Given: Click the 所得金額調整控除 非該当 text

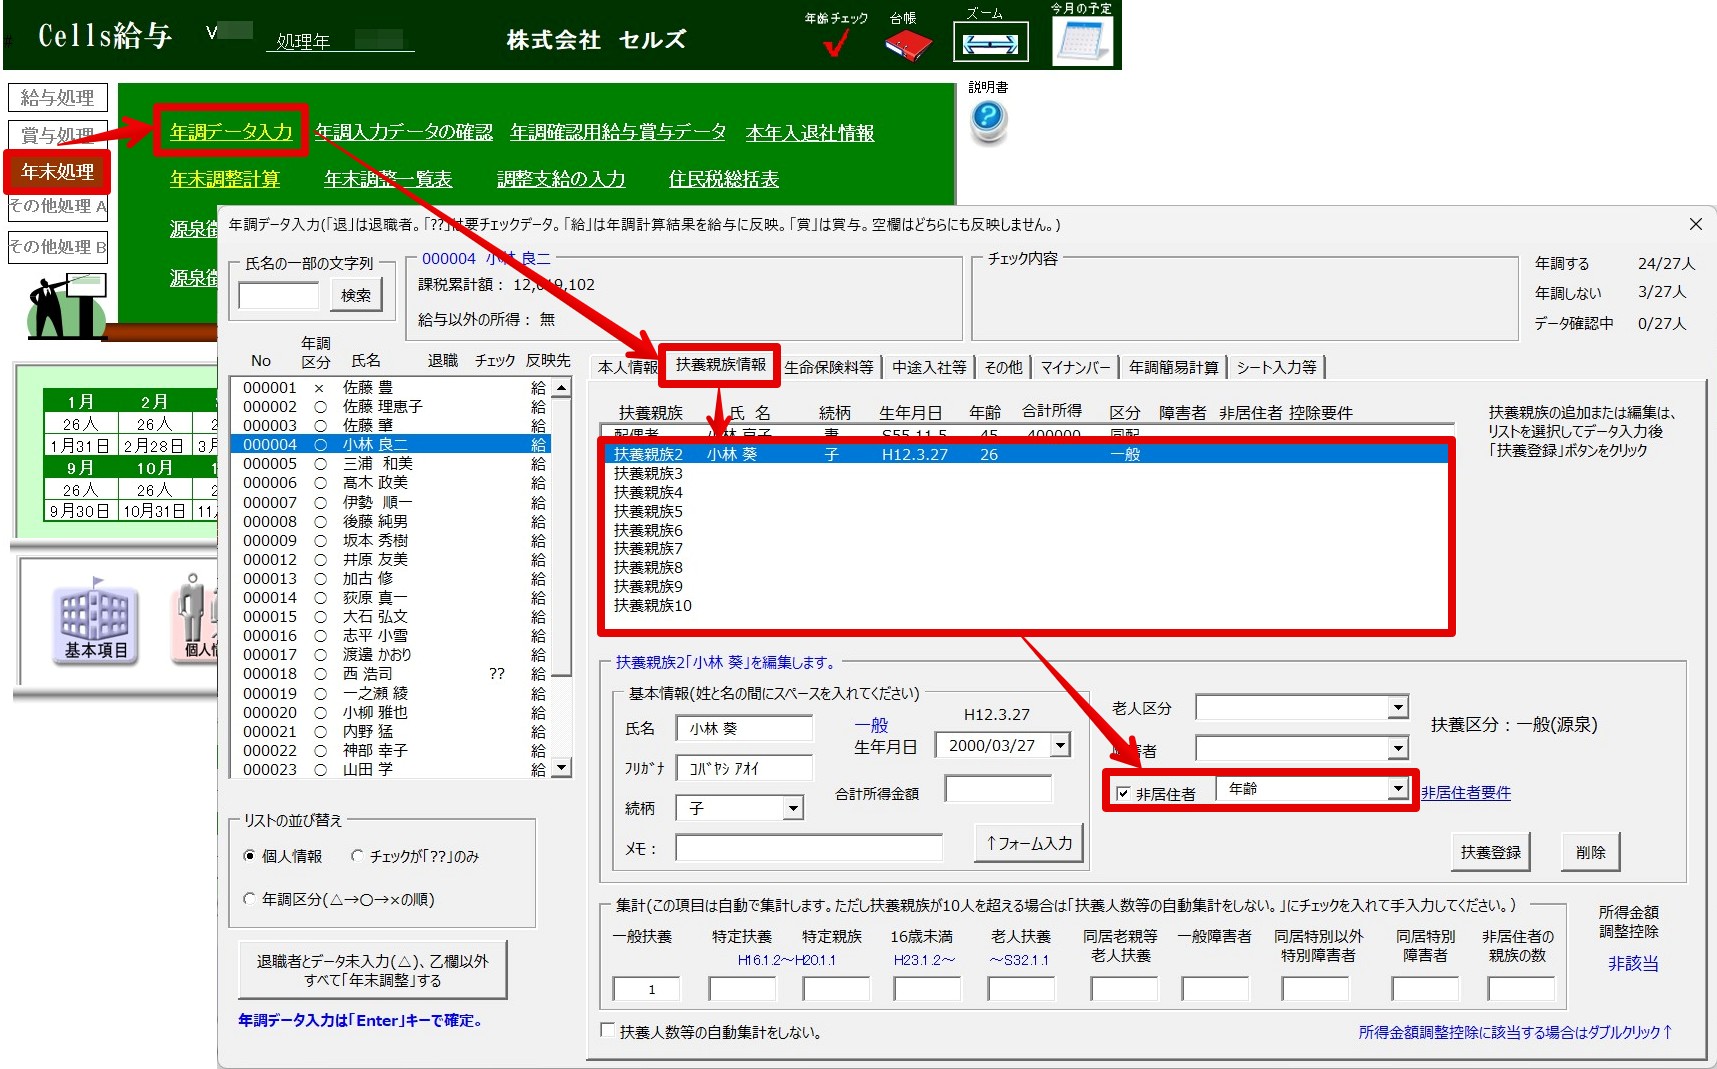Looking at the screenshot, I should [x=1633, y=963].
